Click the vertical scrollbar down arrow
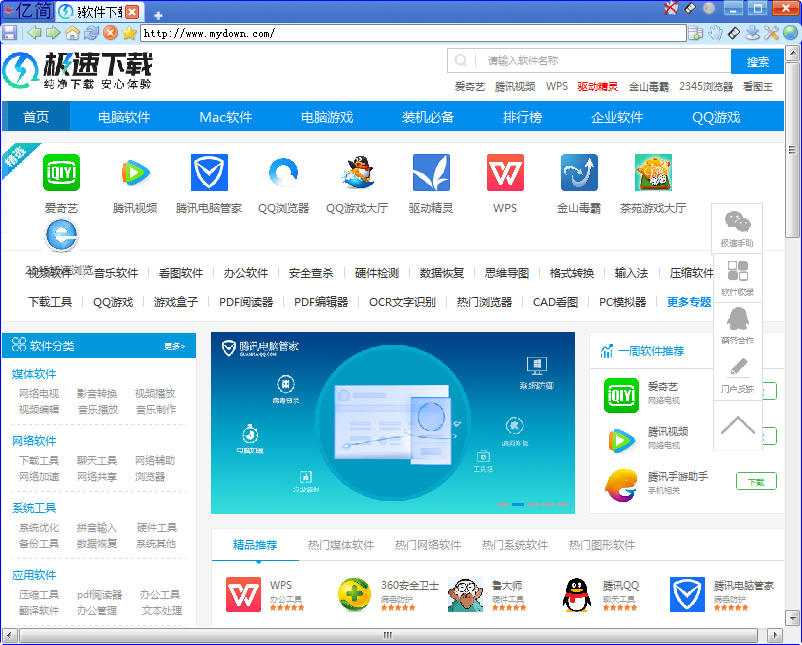The image size is (802, 645). tap(792, 618)
